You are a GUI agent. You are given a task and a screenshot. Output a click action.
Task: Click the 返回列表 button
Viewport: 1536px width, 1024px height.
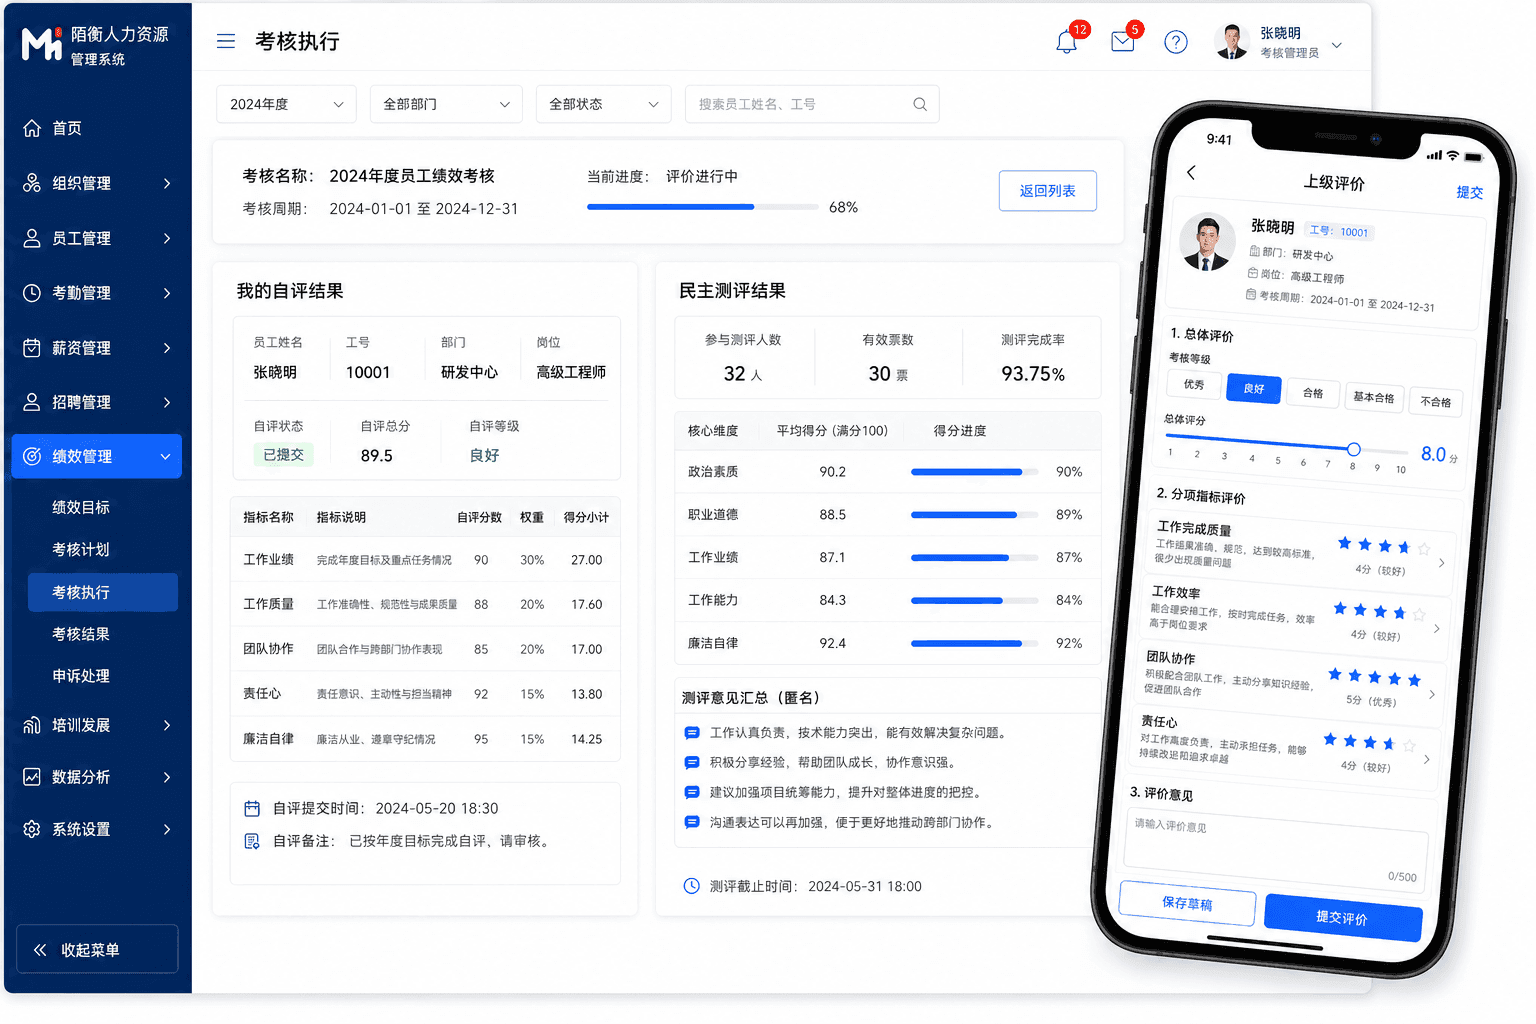[1048, 191]
